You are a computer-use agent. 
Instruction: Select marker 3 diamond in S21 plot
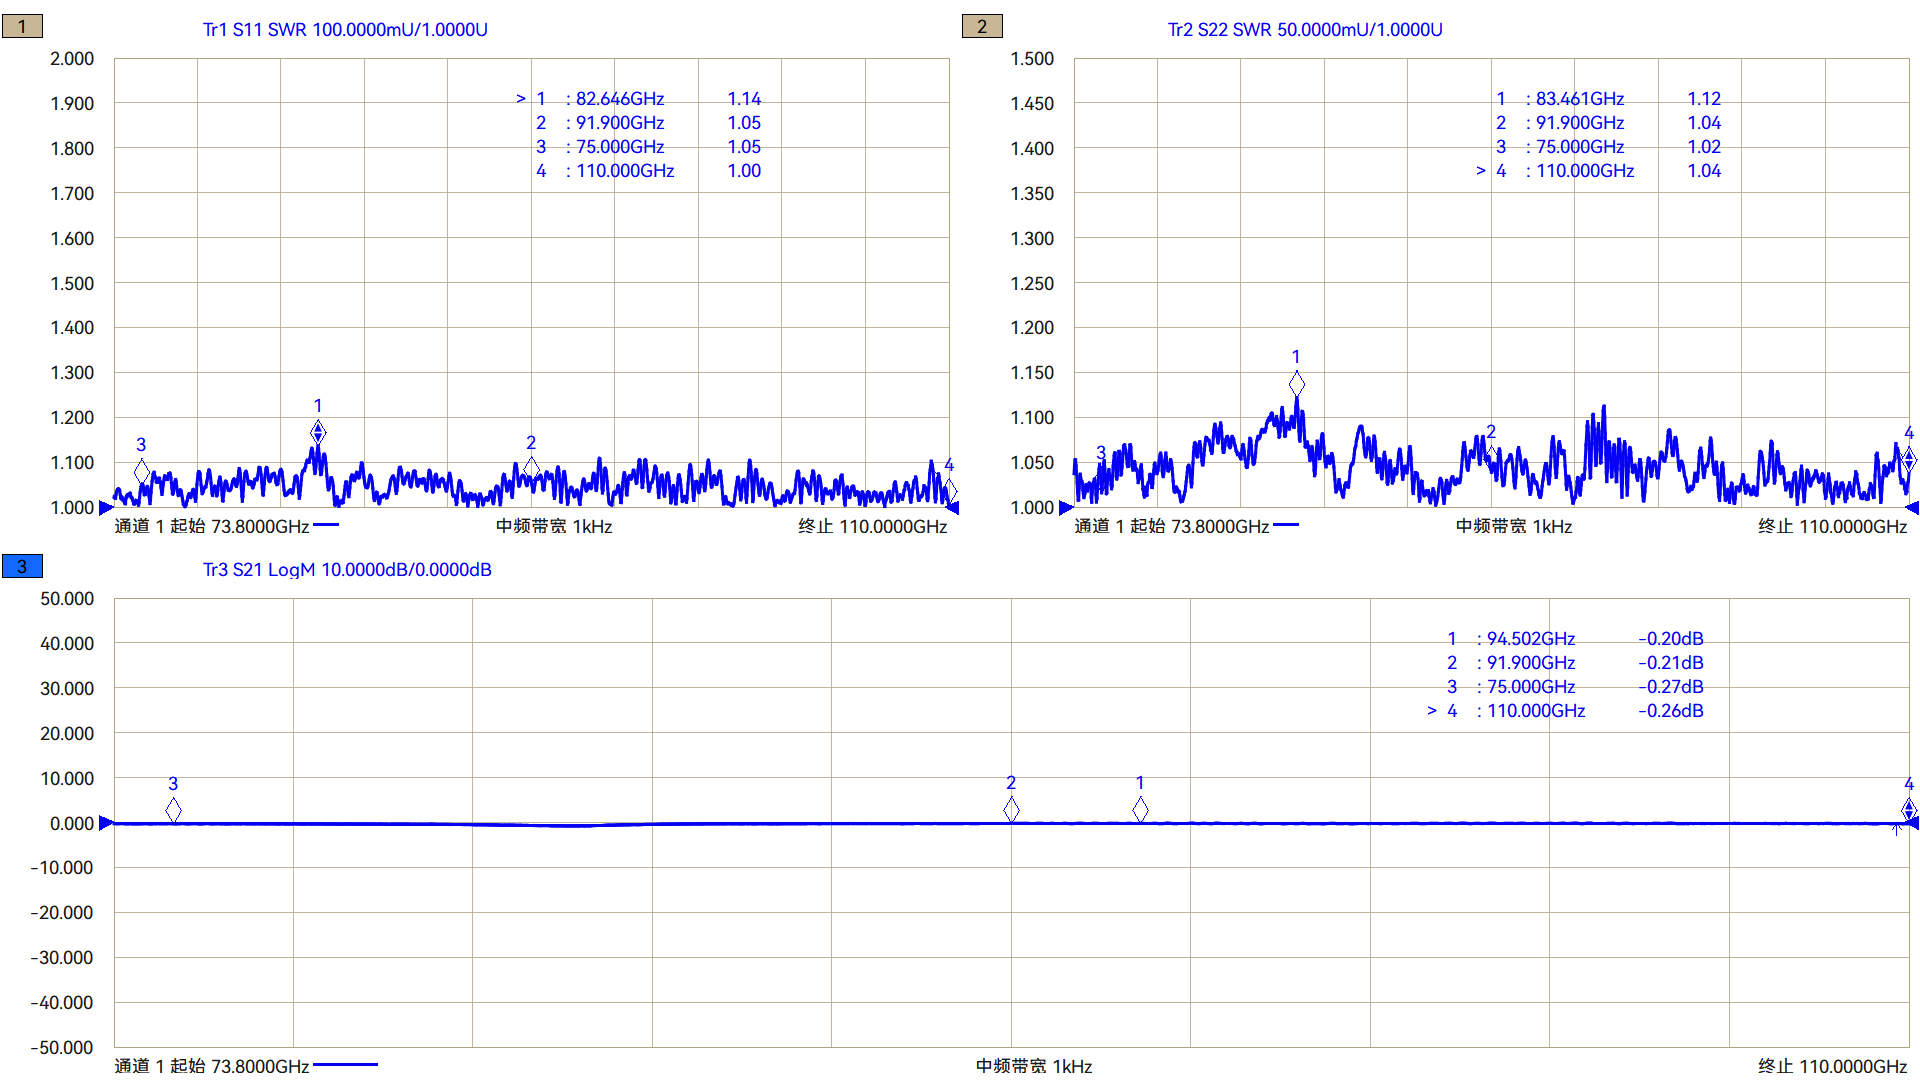click(x=173, y=809)
